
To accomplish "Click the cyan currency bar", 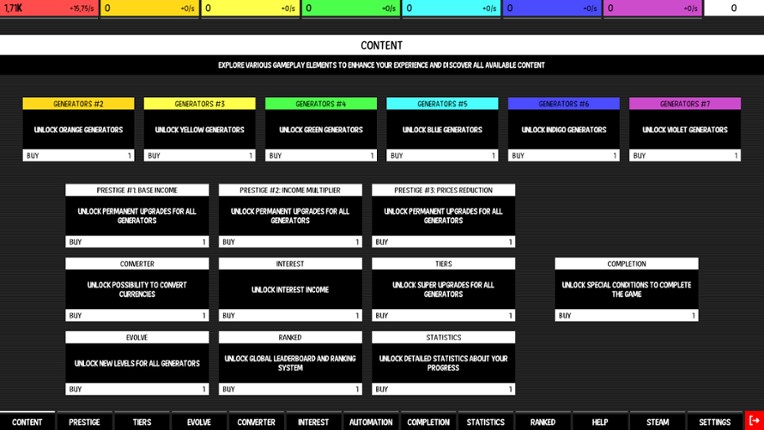I will pos(452,8).
